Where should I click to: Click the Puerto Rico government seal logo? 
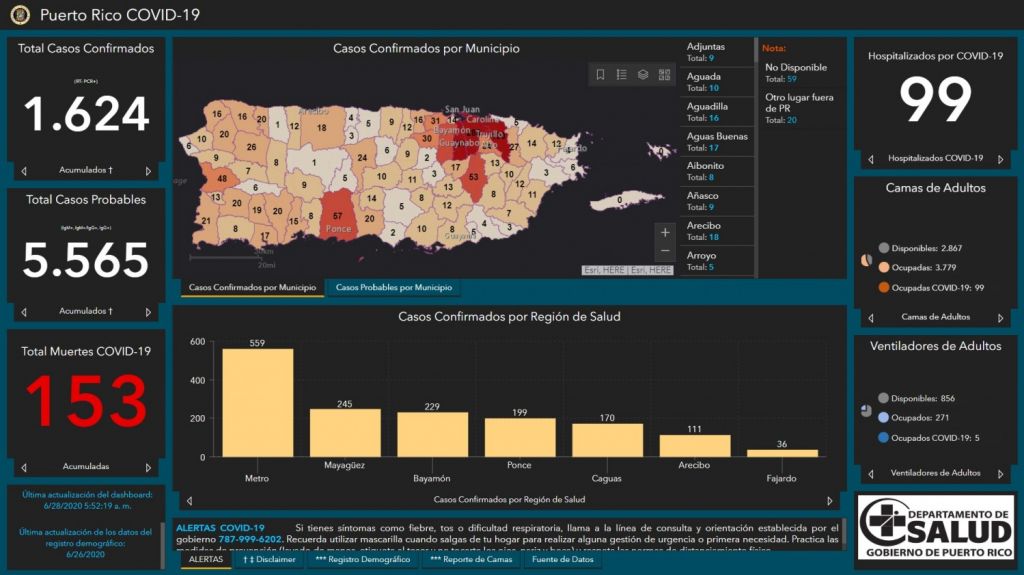tap(20, 15)
